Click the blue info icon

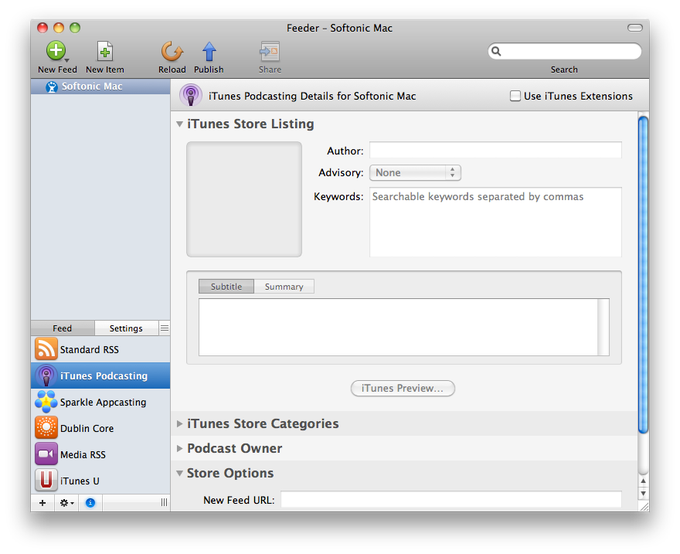click(90, 503)
